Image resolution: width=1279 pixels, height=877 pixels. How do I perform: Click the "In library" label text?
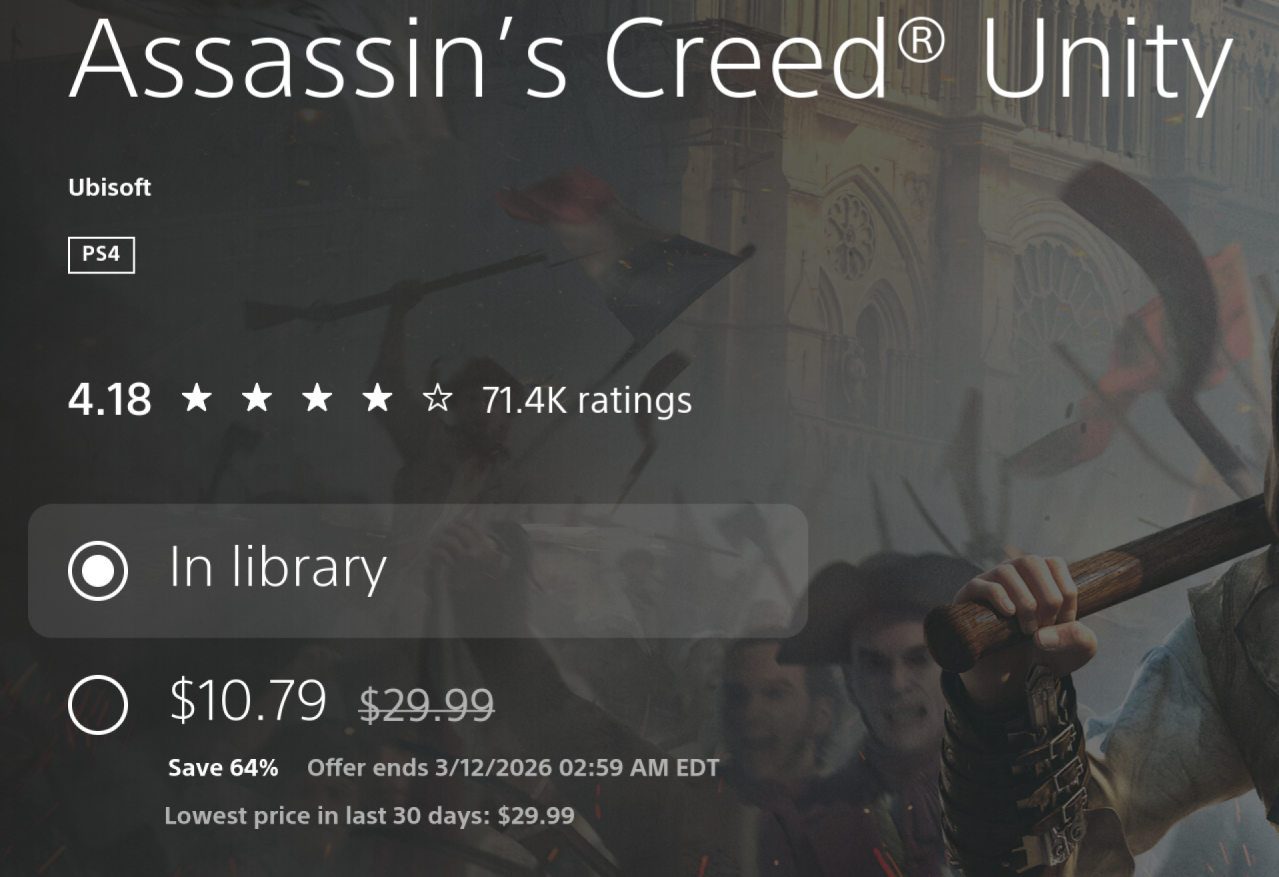click(x=277, y=569)
